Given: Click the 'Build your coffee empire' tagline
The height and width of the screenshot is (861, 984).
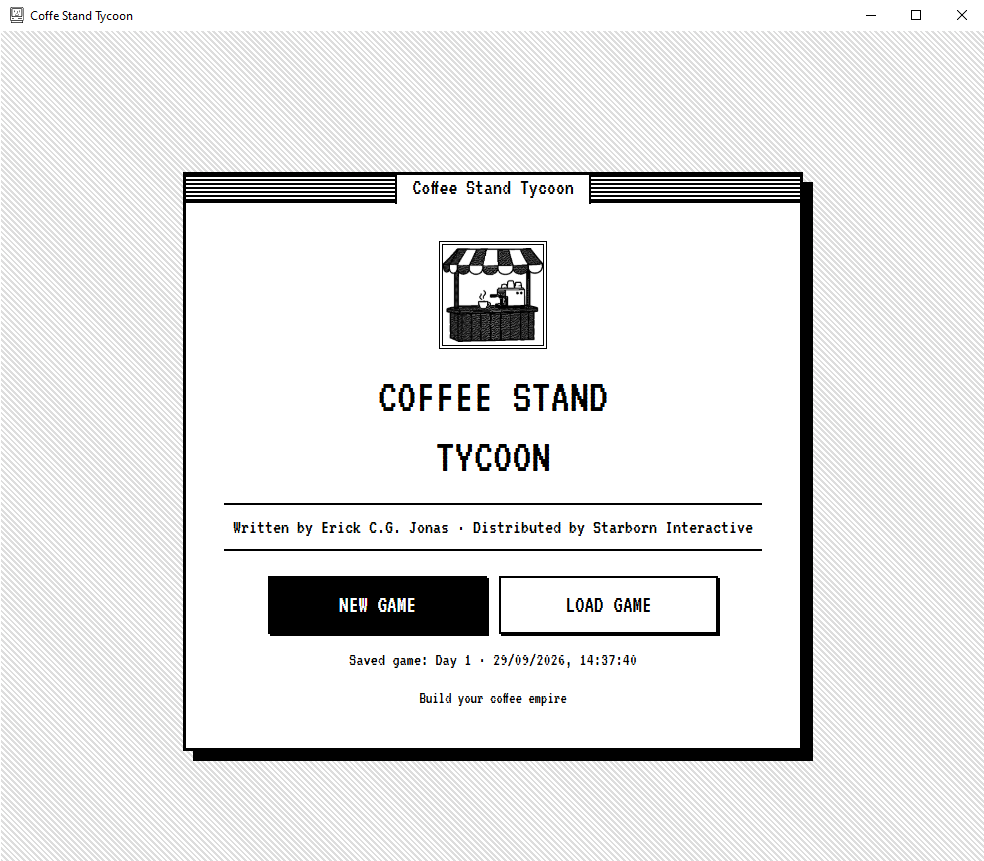Looking at the screenshot, I should pyautogui.click(x=493, y=698).
